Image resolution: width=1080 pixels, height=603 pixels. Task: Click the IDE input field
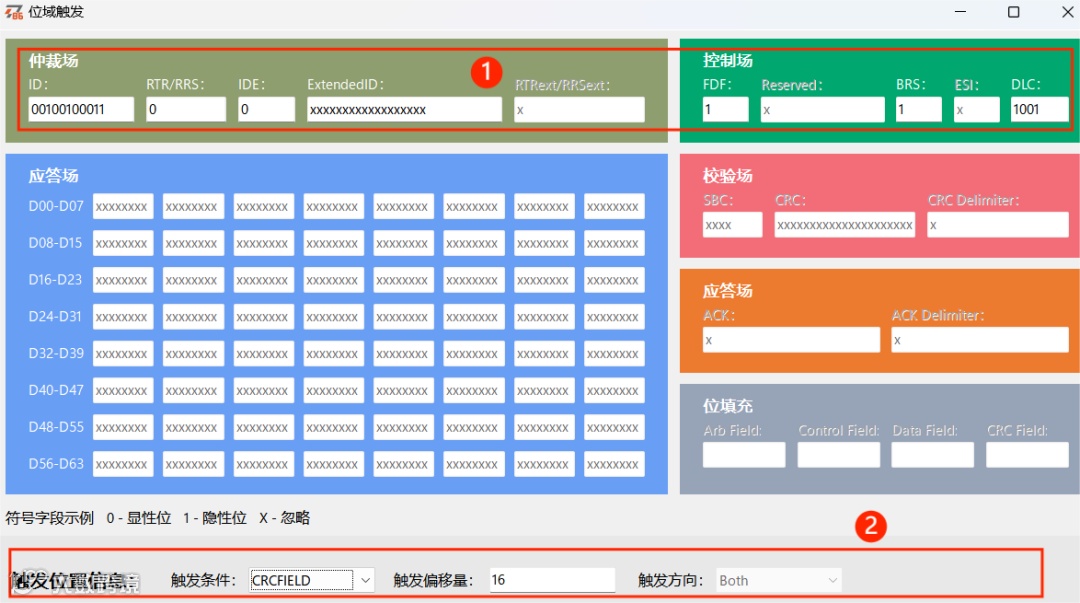[x=267, y=110]
